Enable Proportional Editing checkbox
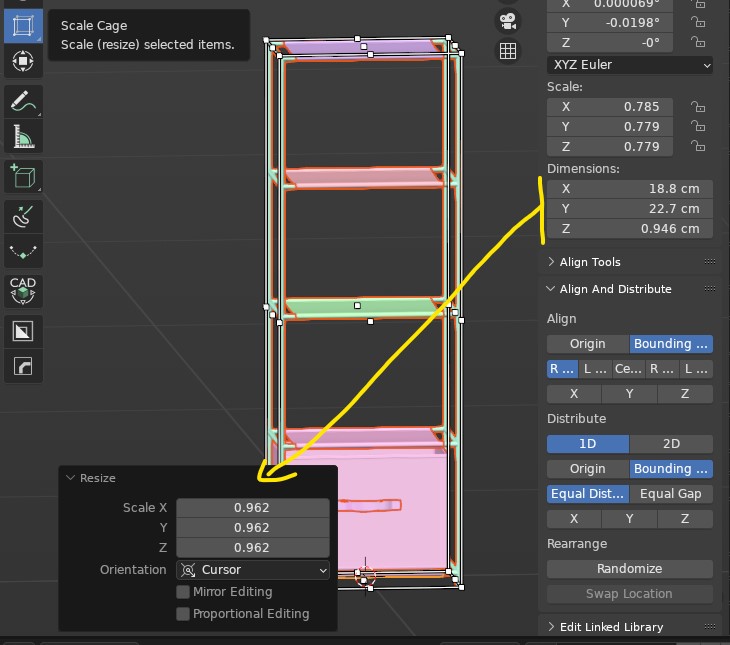The height and width of the screenshot is (645, 730). pyautogui.click(x=183, y=614)
